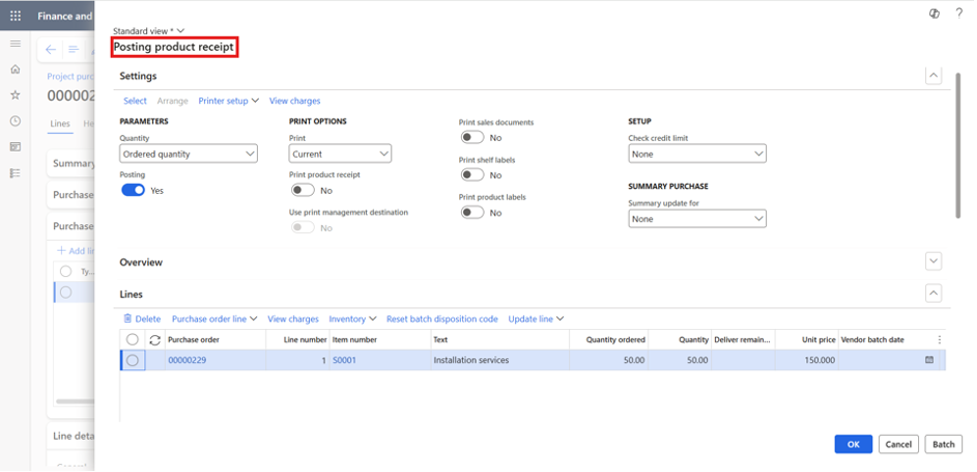Click Select in the Settings toolbar
Viewport: 977px width, 472px height.
point(135,101)
